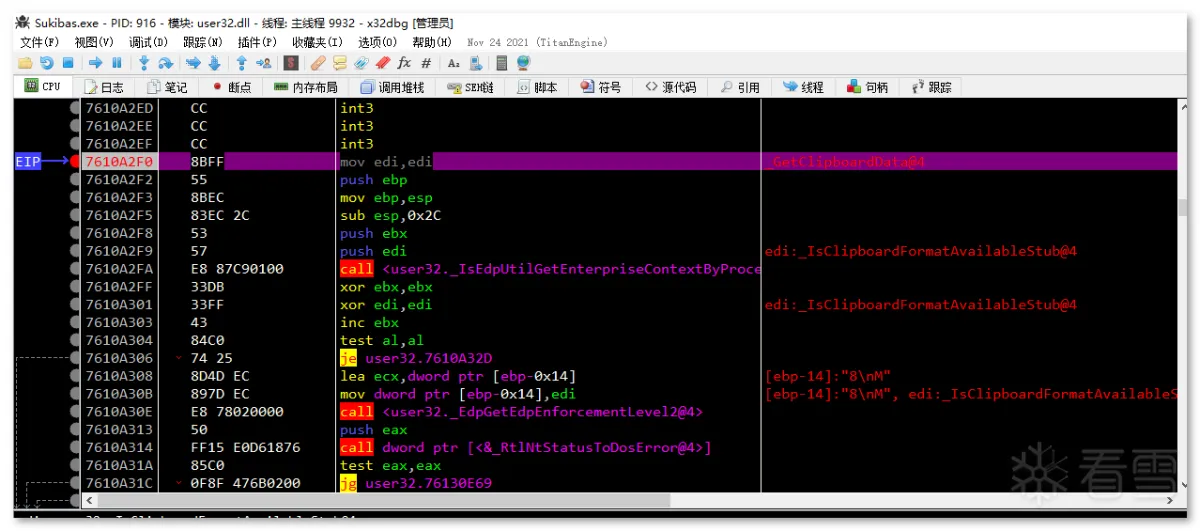Toggle breakpoint bullet at address 7610A314
The image size is (1200, 531).
(76, 448)
